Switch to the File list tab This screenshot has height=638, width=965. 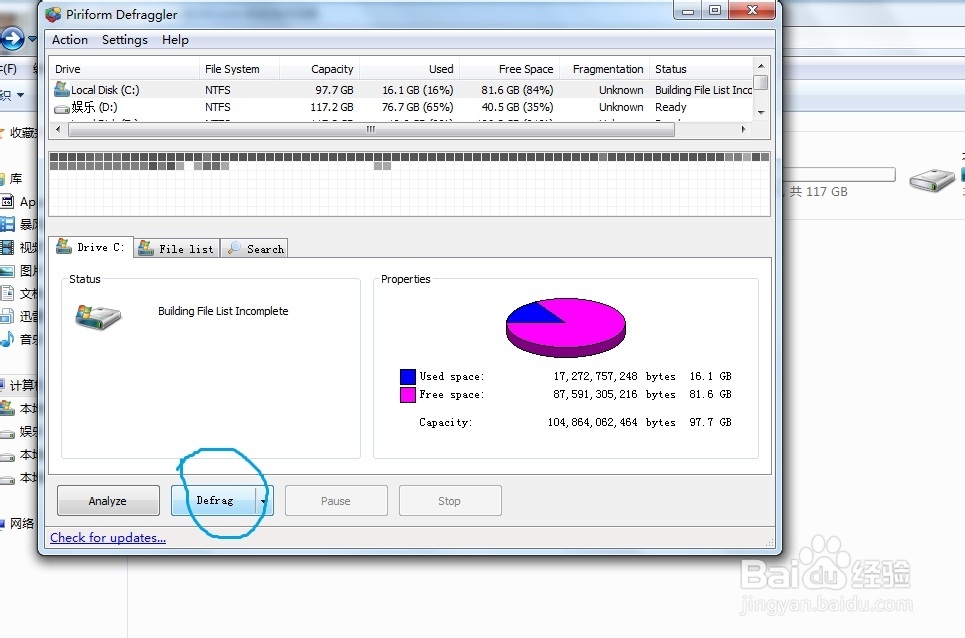(177, 249)
